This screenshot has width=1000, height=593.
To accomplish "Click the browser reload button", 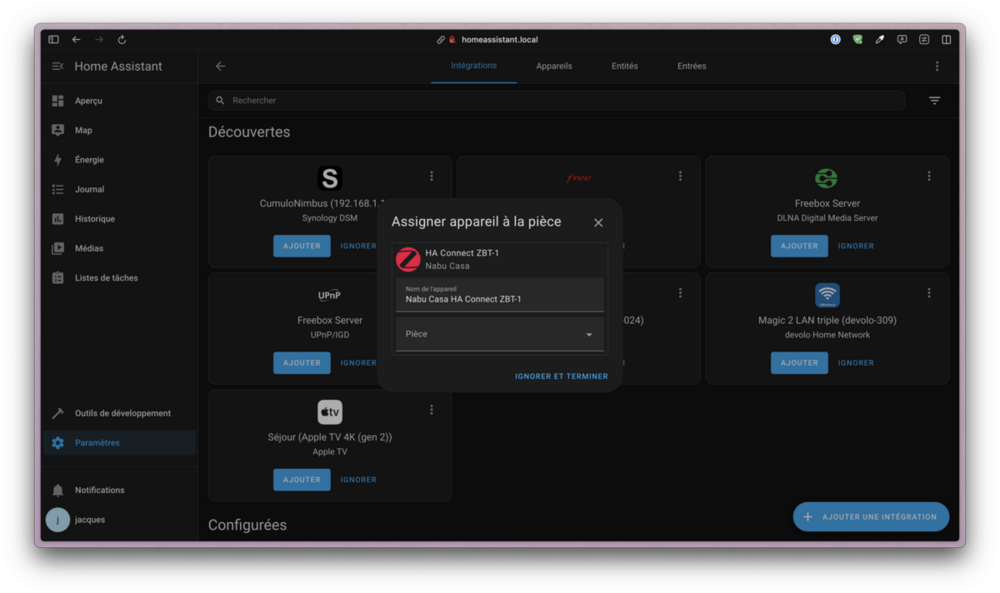I will [122, 40].
